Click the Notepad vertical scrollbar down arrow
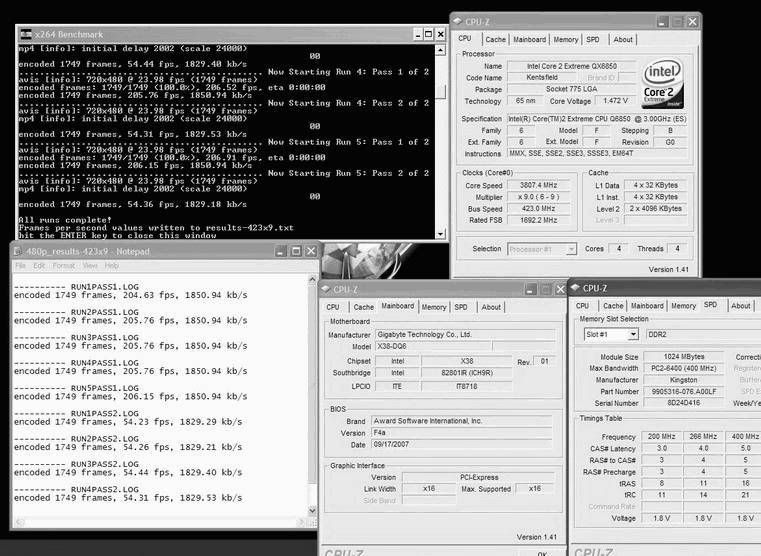 312,510
